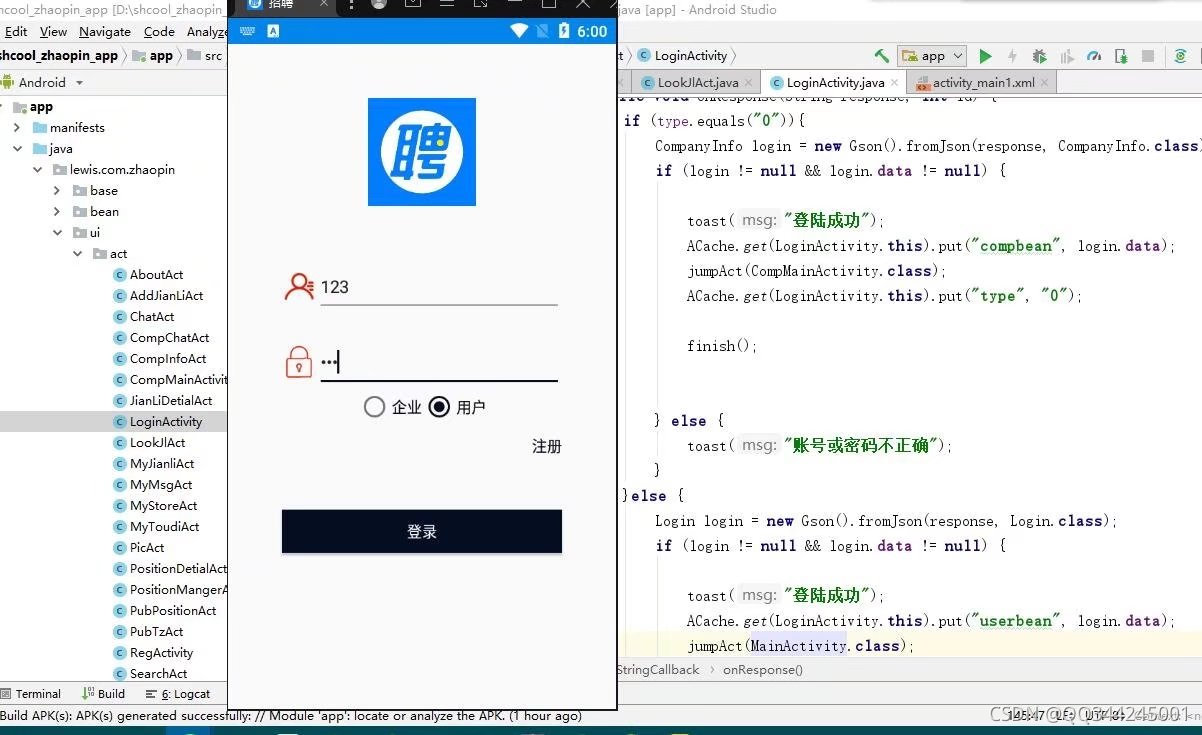Screen dimensions: 1202x735
Task: Click the recruitment app logo image
Action: point(422,152)
